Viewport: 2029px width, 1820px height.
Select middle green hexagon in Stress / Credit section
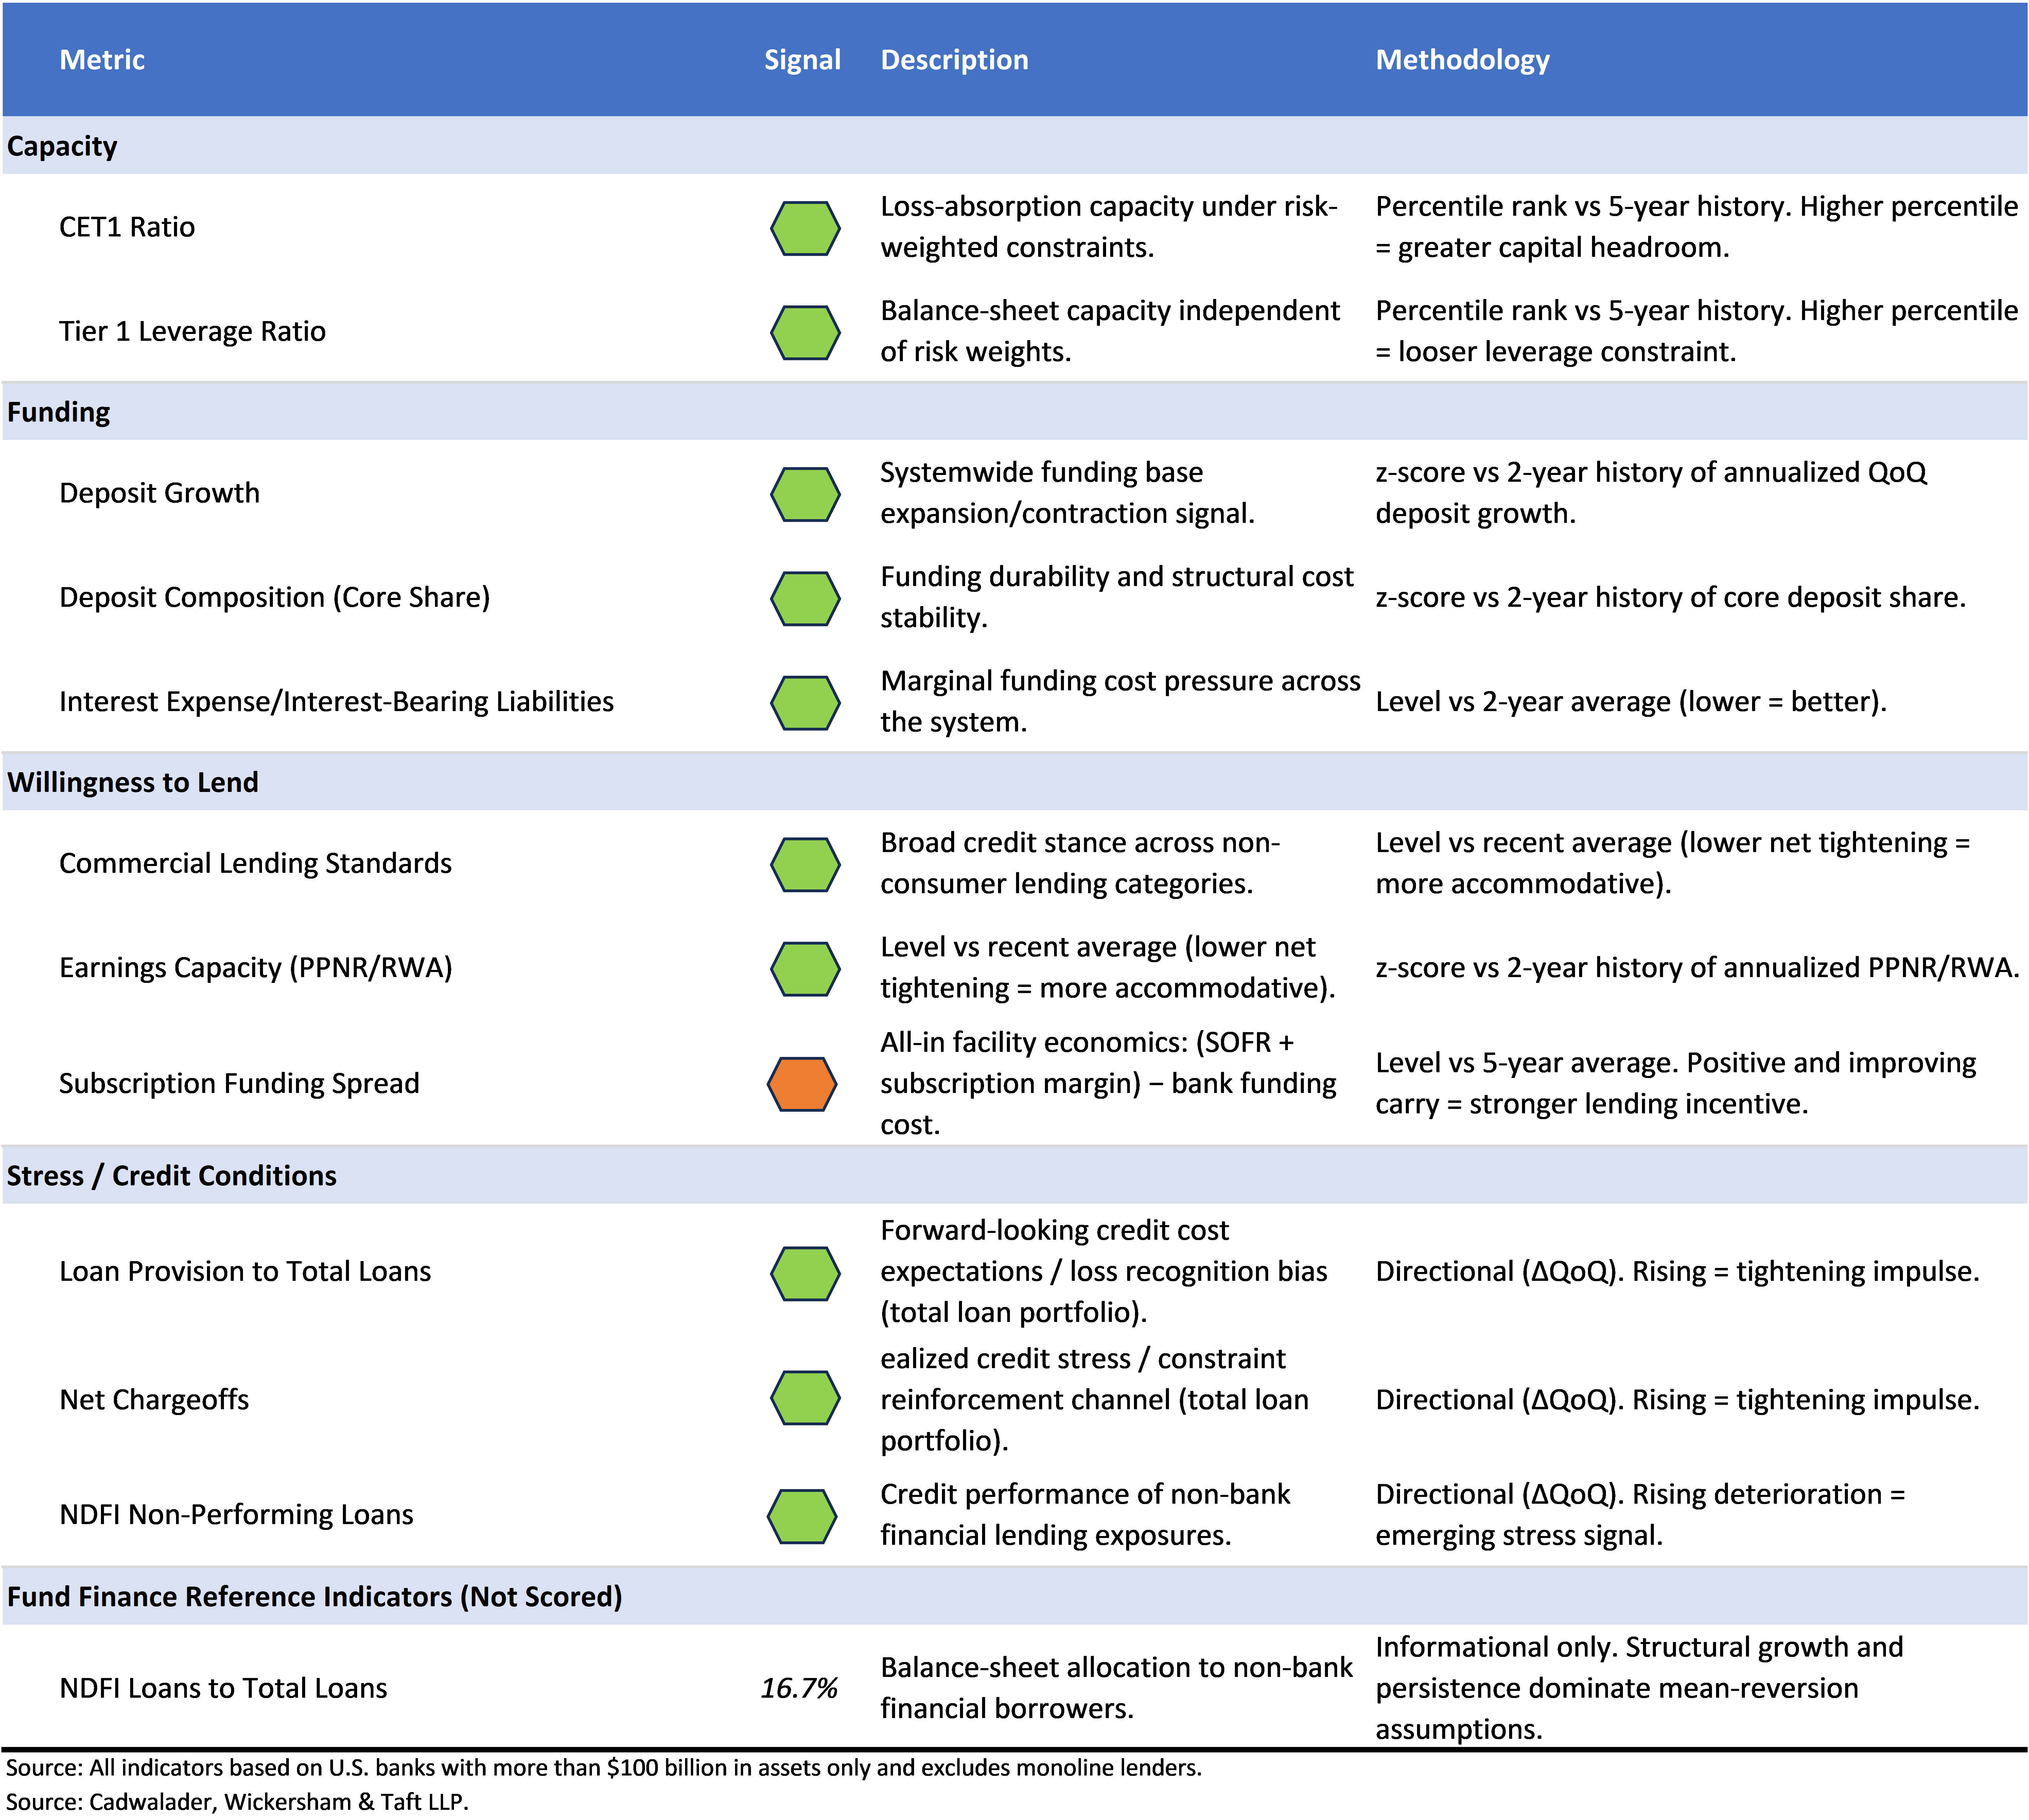click(x=805, y=1398)
